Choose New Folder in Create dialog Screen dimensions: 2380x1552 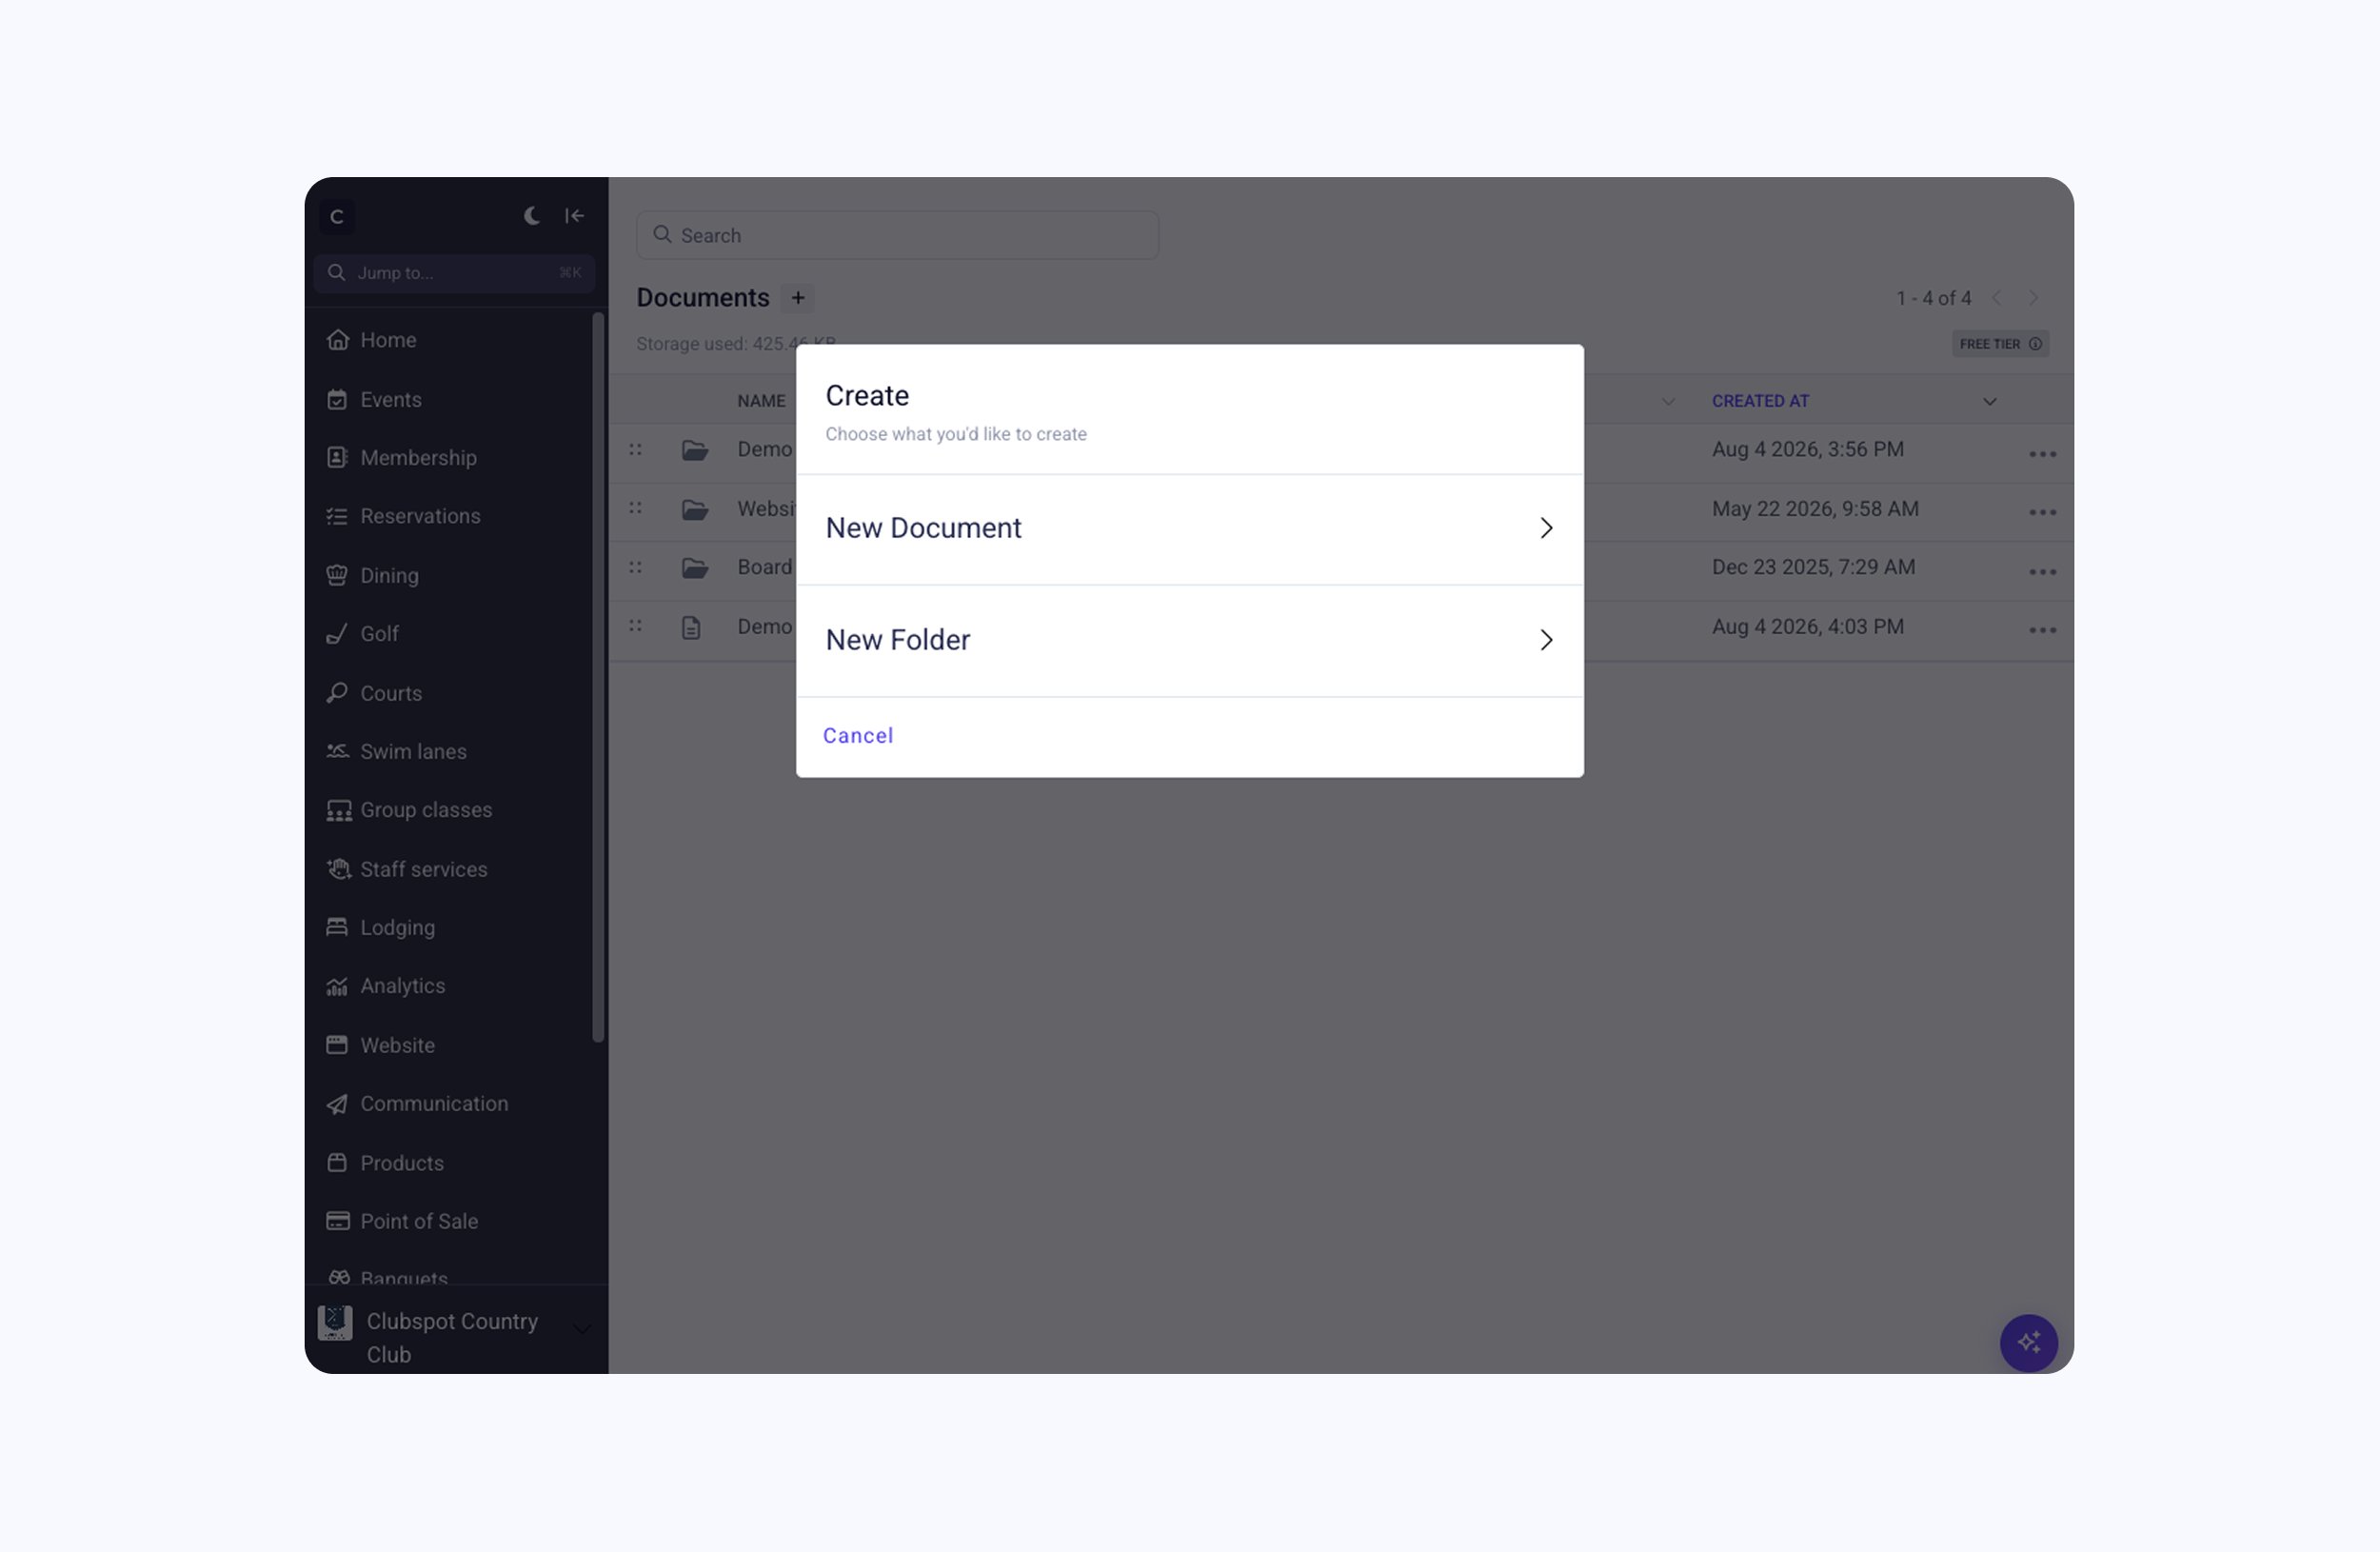click(1189, 641)
